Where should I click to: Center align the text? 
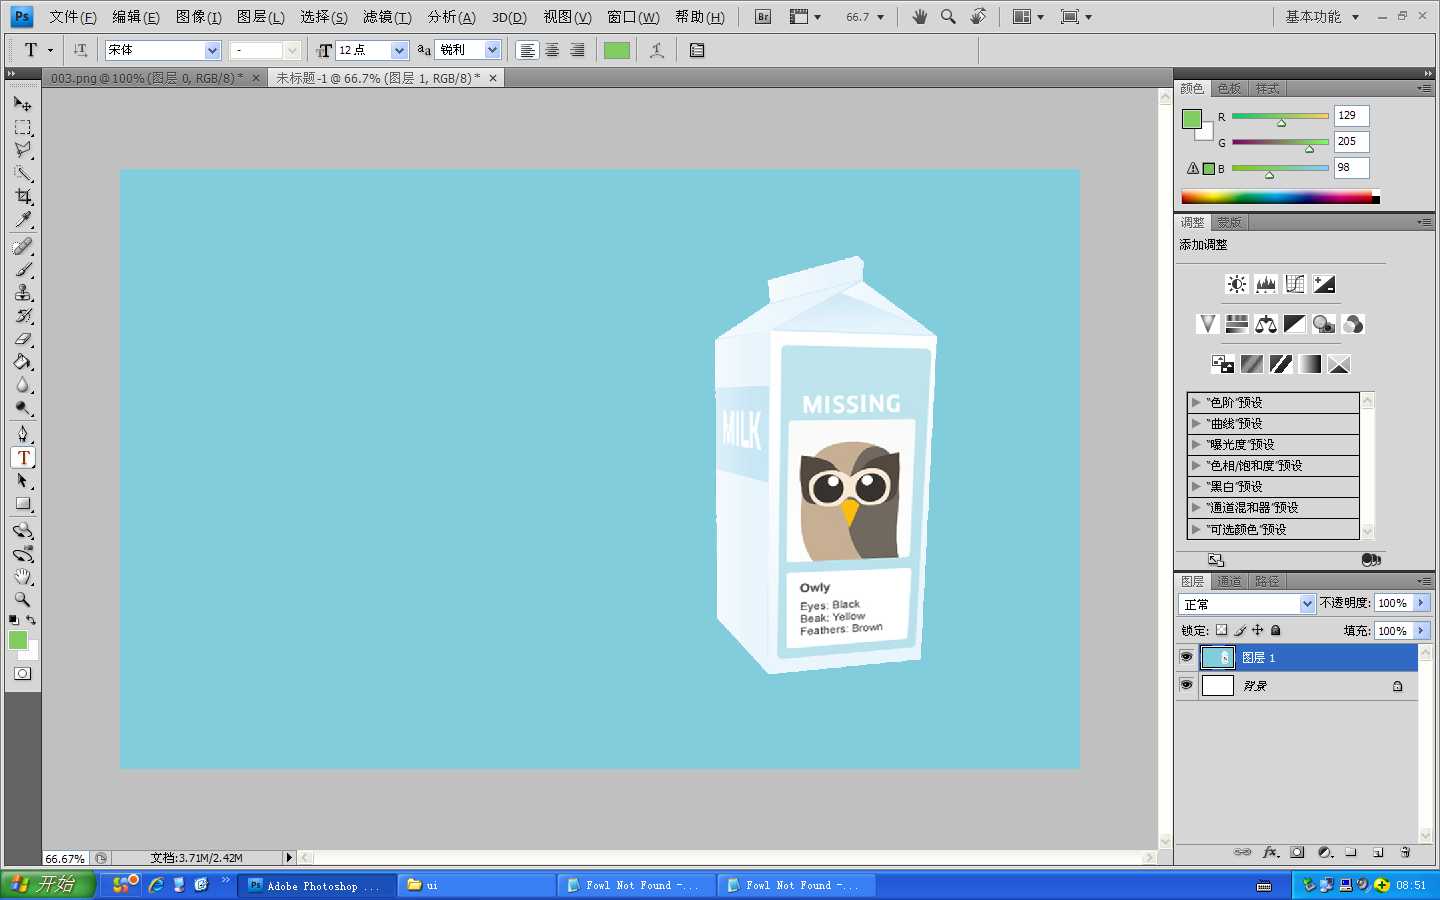[x=552, y=50]
